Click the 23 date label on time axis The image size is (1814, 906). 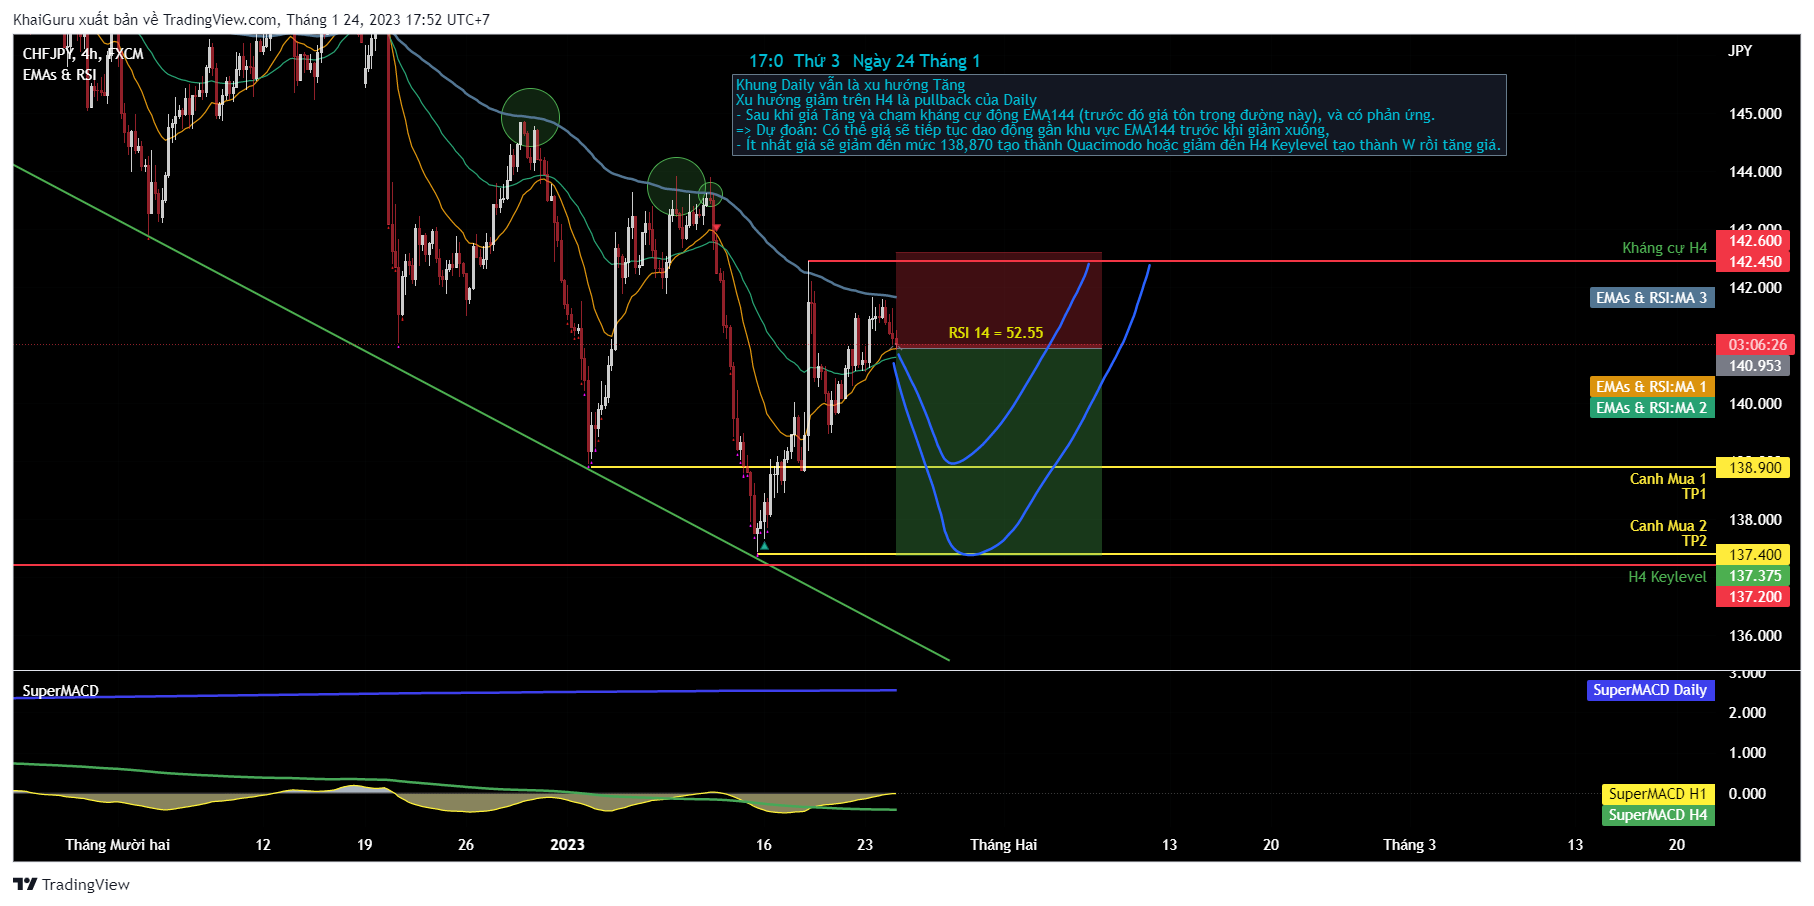pyautogui.click(x=865, y=845)
